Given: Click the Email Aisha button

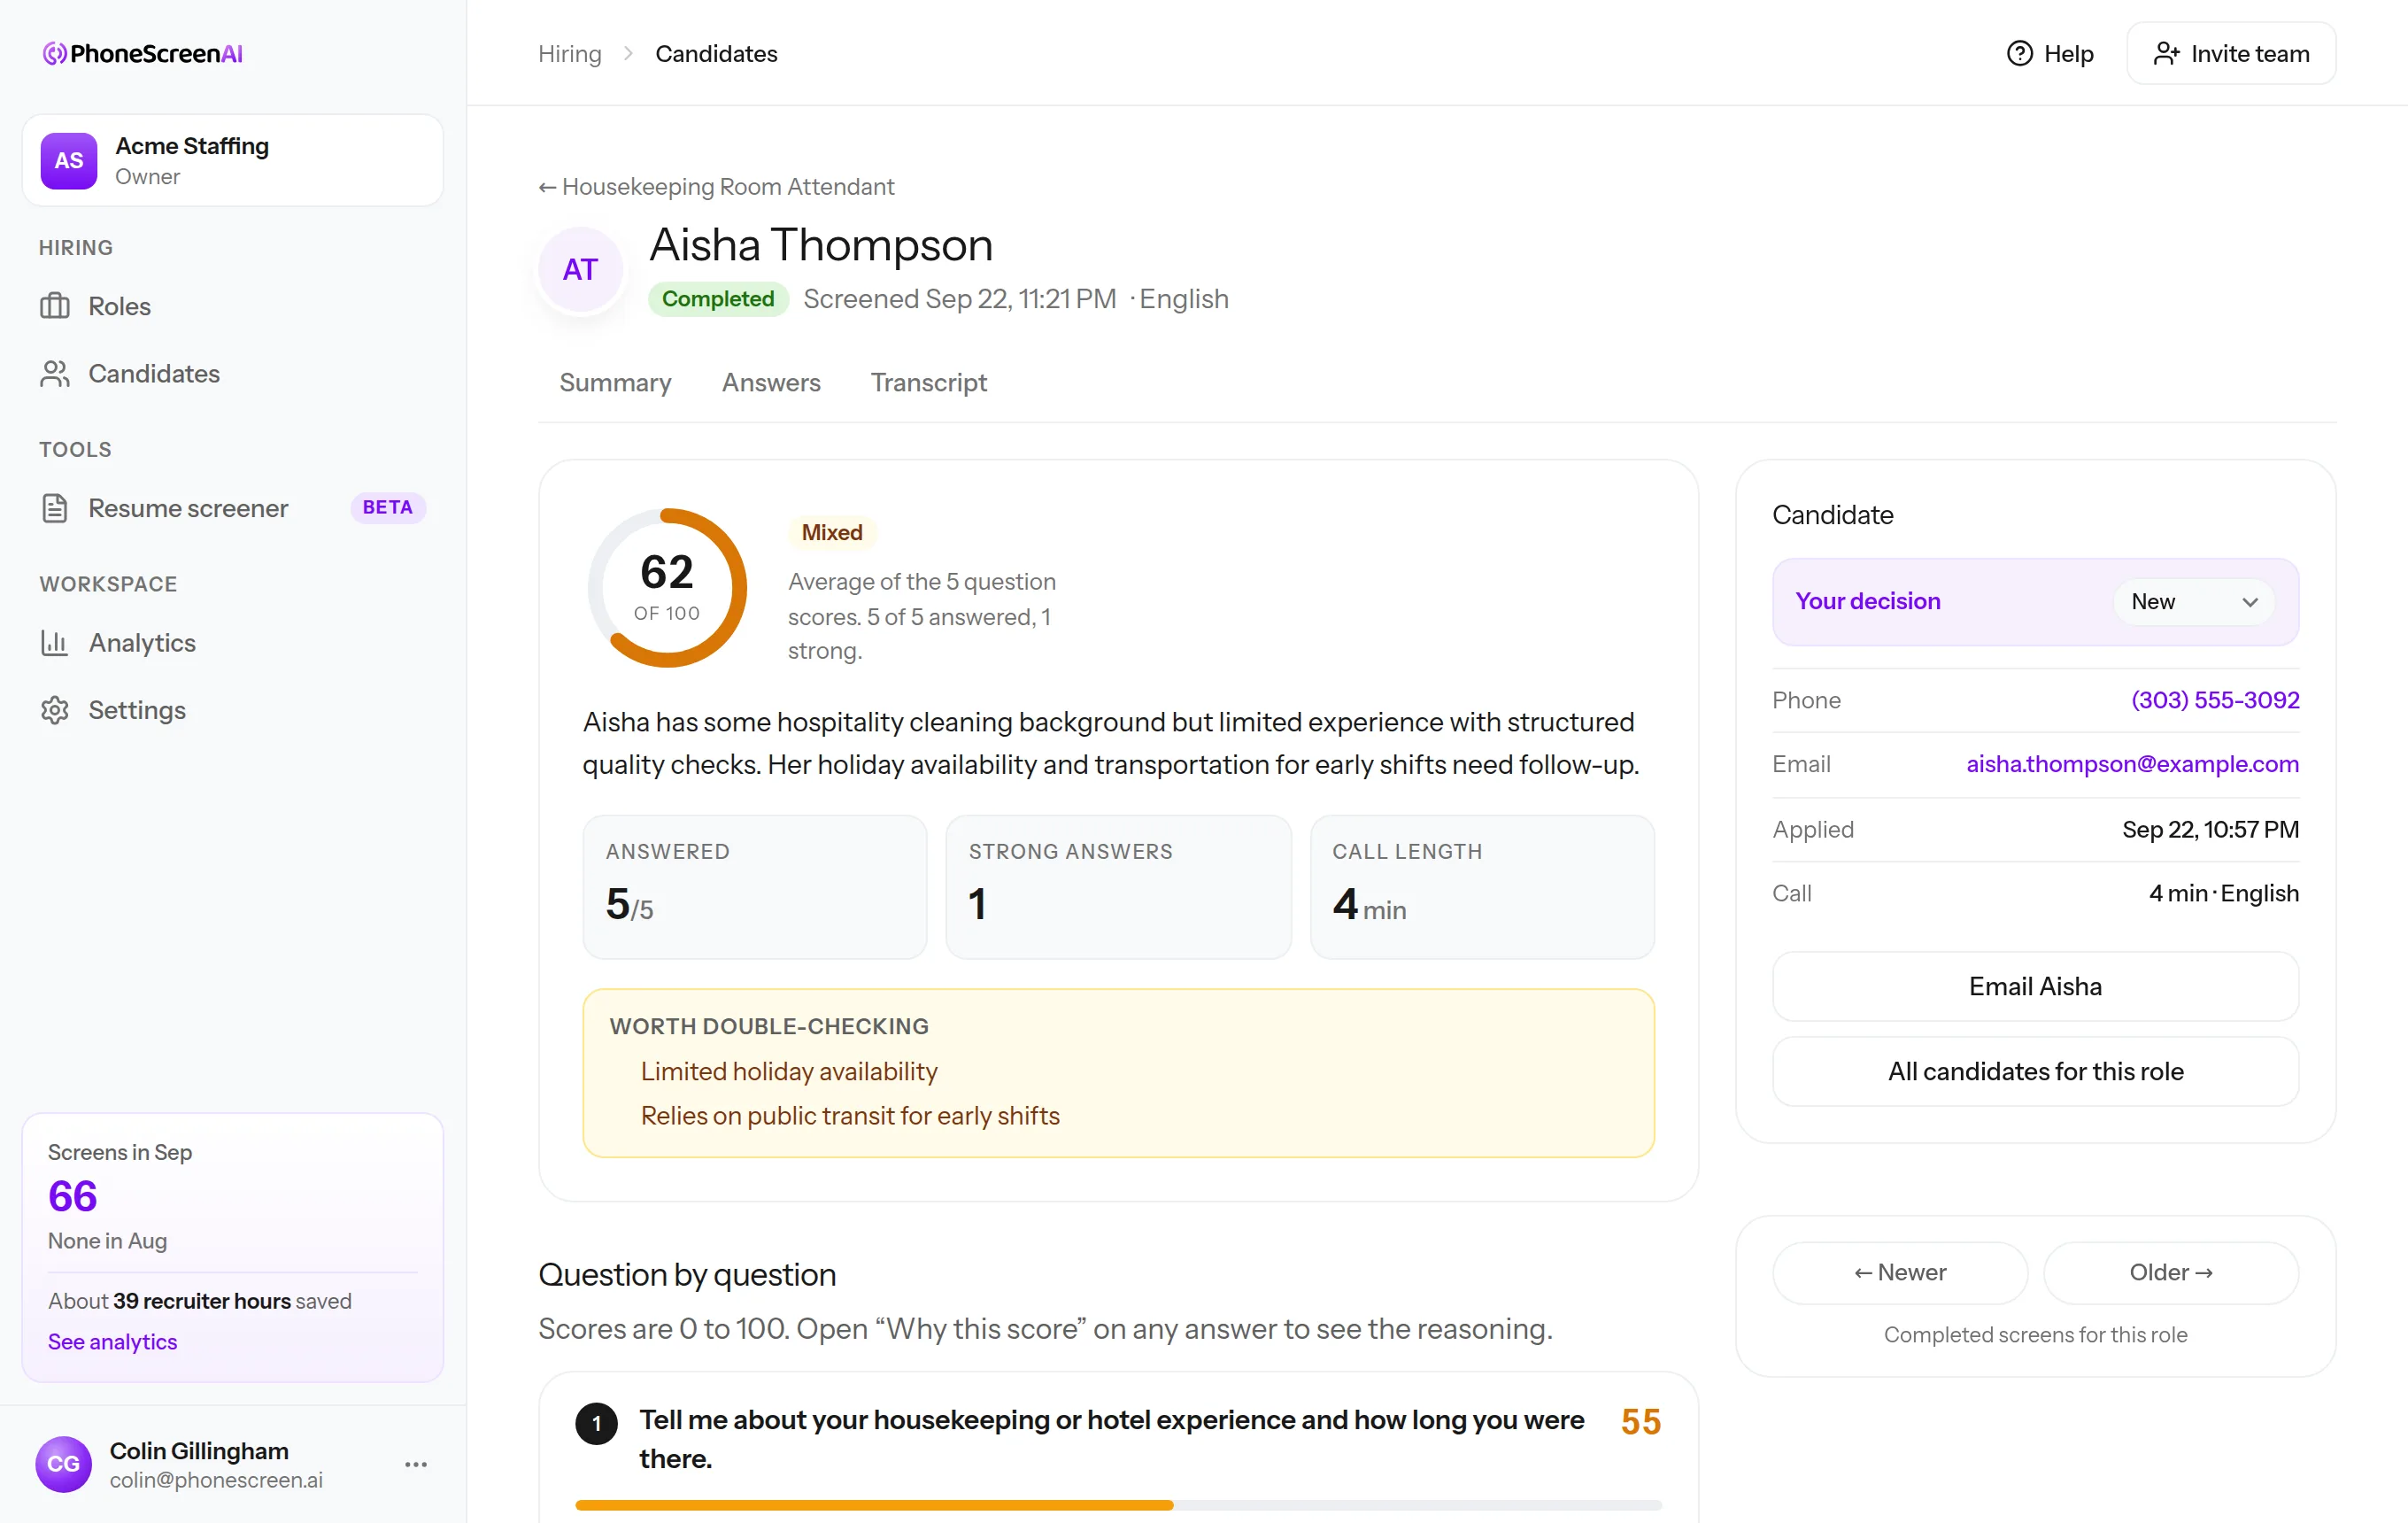Looking at the screenshot, I should 2035,986.
